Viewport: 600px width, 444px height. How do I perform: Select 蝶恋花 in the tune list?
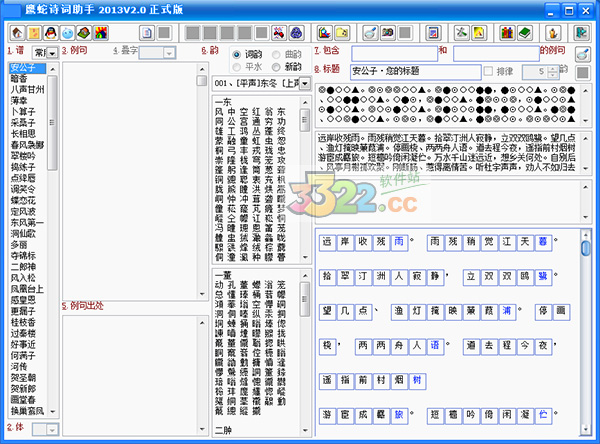(23, 201)
